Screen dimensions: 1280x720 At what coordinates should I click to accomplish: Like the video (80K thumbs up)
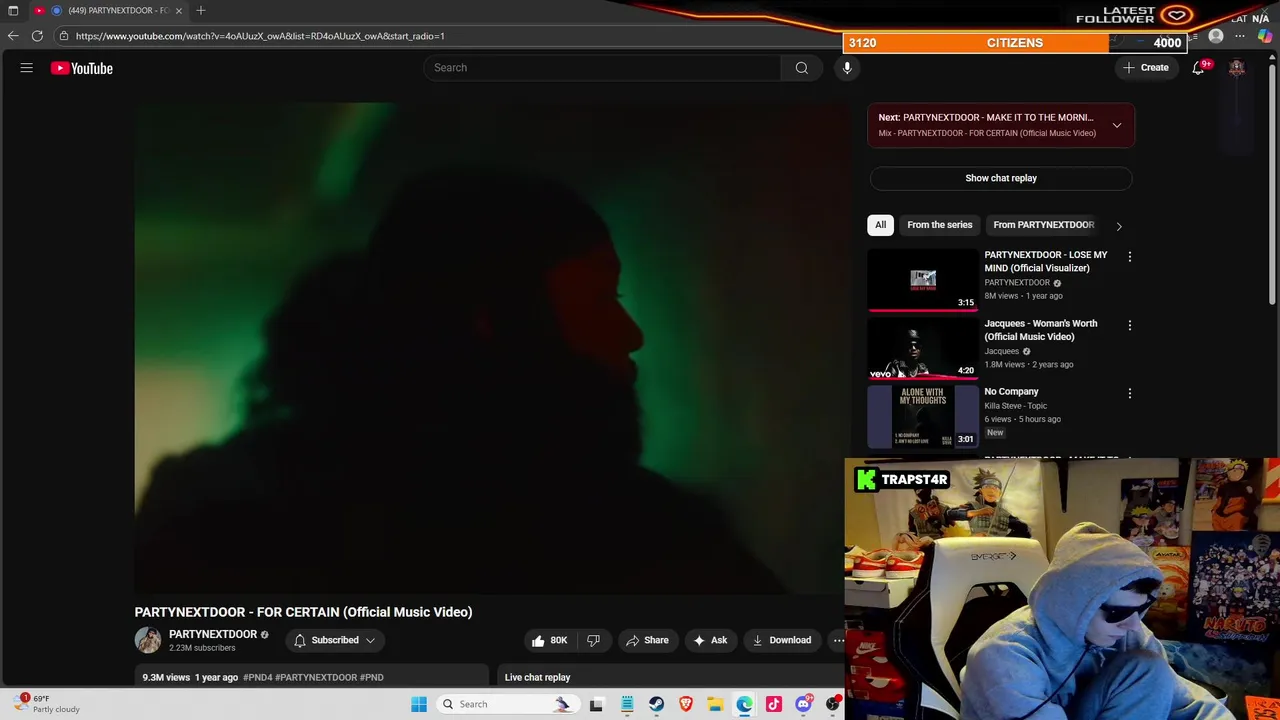[x=549, y=640]
